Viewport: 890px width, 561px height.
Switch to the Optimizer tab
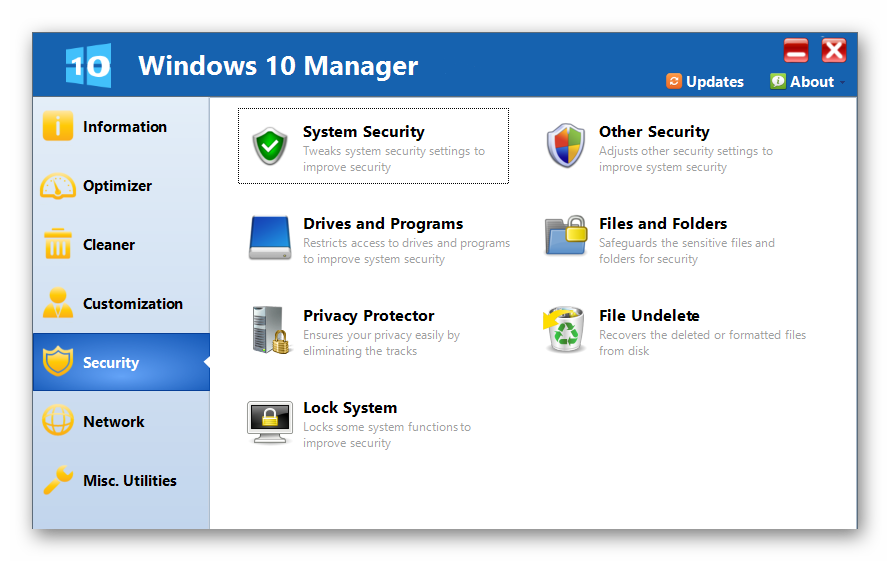pyautogui.click(x=117, y=186)
